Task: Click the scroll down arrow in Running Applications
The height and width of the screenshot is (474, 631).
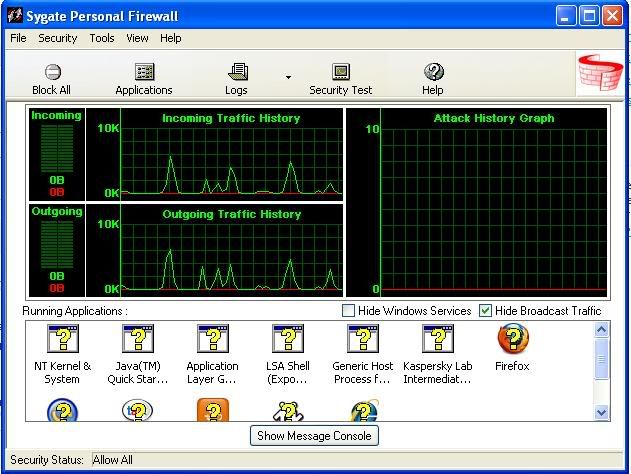Action: (x=602, y=412)
